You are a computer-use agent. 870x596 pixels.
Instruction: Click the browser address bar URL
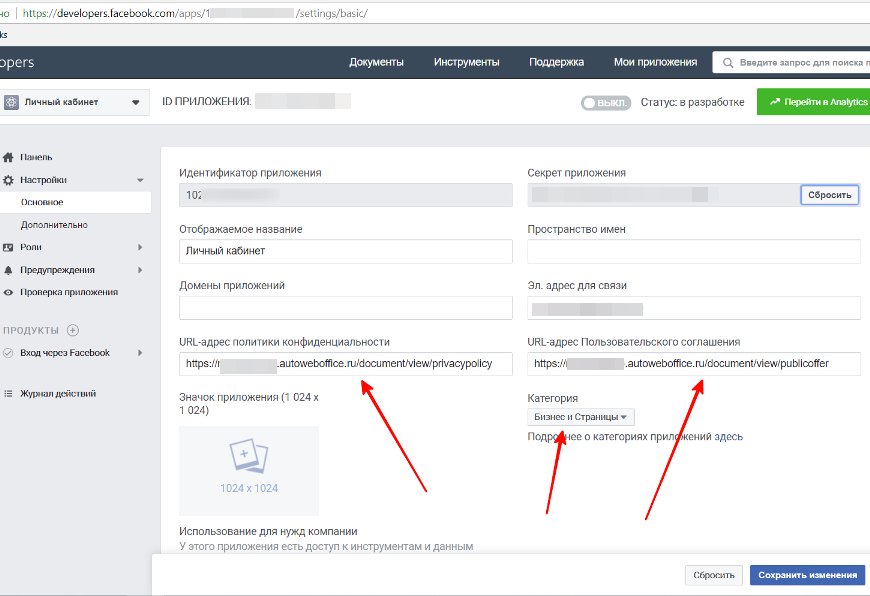(x=195, y=13)
